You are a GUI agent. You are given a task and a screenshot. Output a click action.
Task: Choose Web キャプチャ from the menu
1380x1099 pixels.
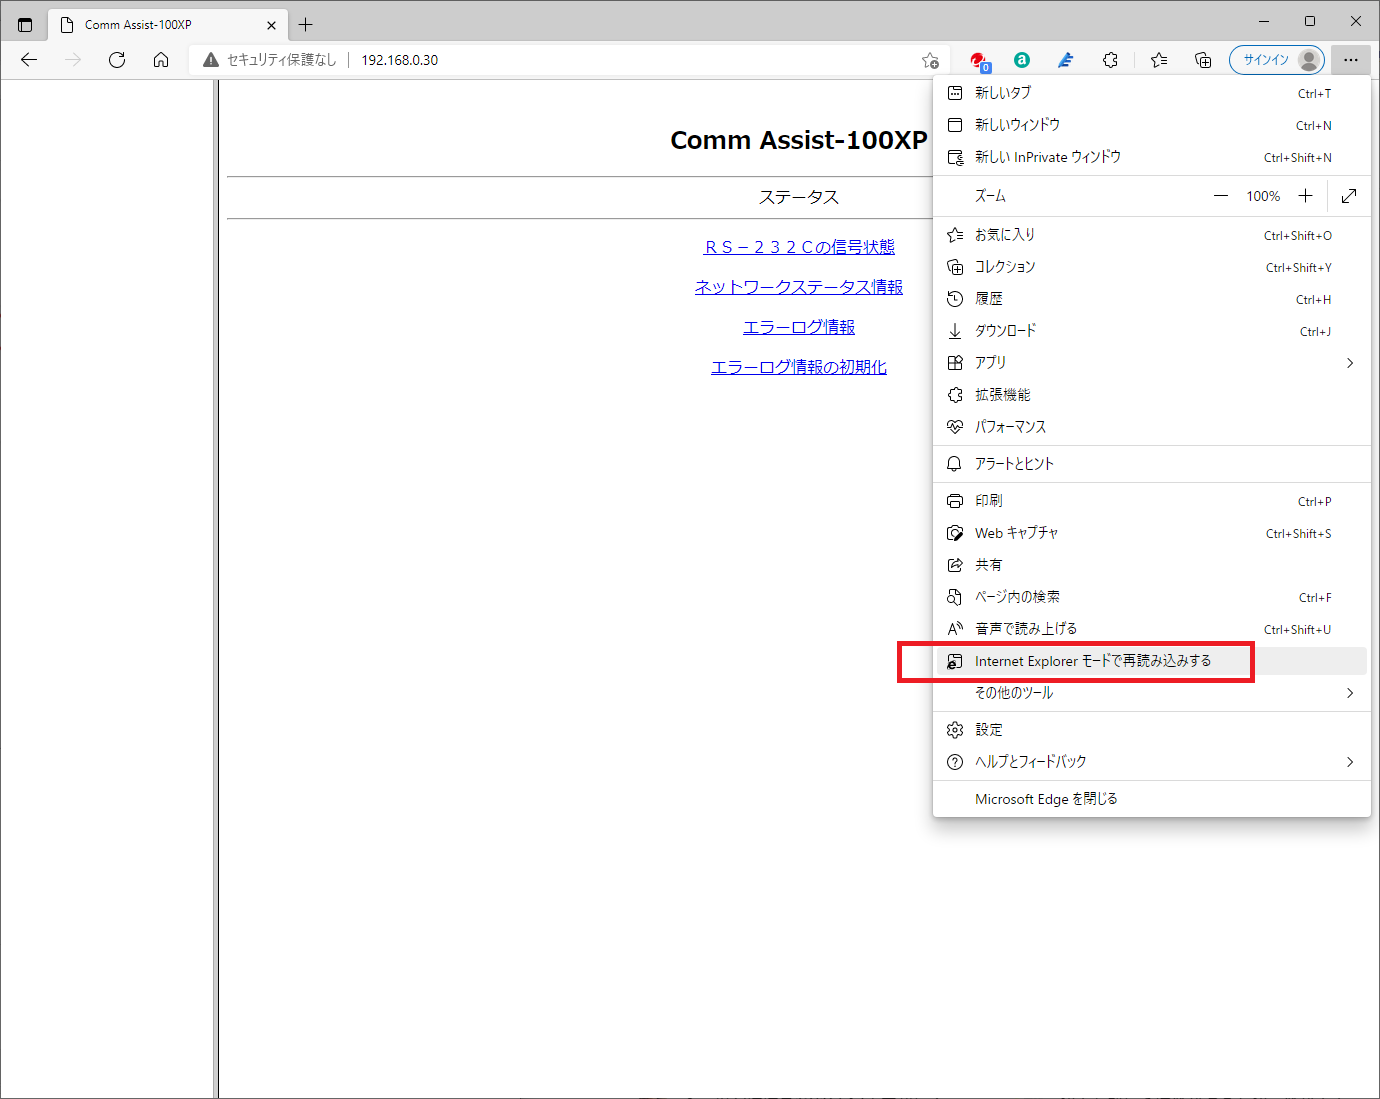point(1151,533)
